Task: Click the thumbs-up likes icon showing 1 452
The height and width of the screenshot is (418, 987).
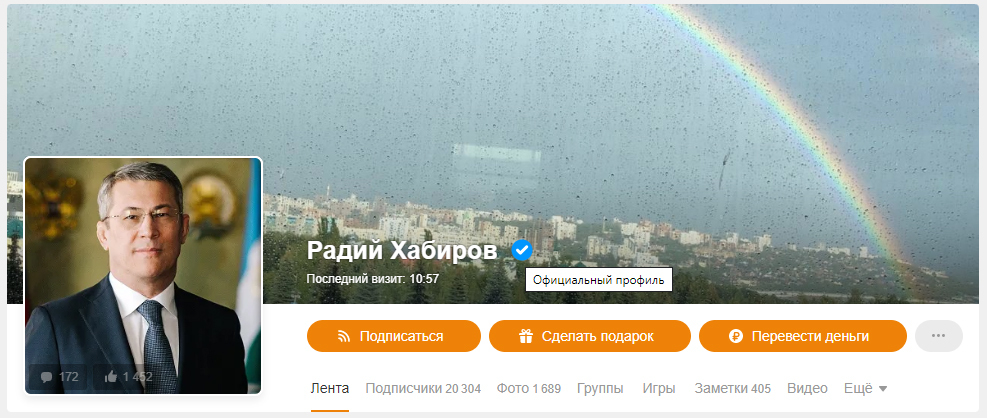Action: pyautogui.click(x=111, y=377)
